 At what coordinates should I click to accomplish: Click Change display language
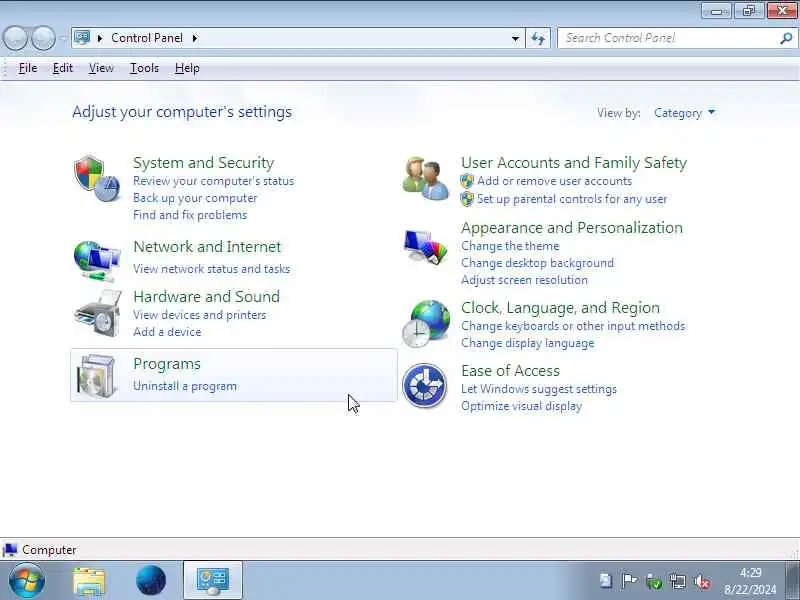tap(528, 343)
